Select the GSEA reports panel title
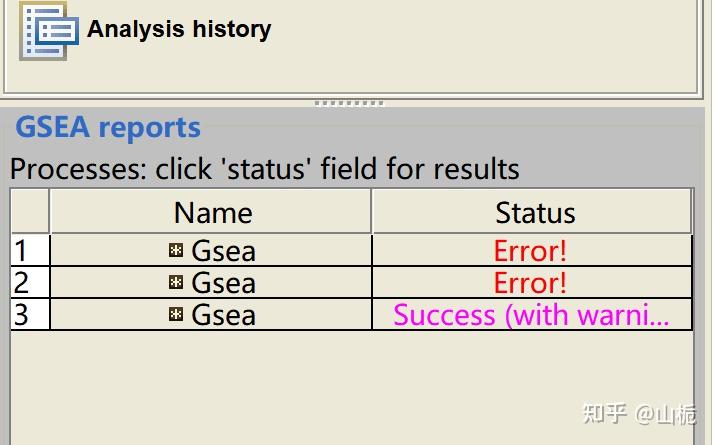 tap(108, 128)
